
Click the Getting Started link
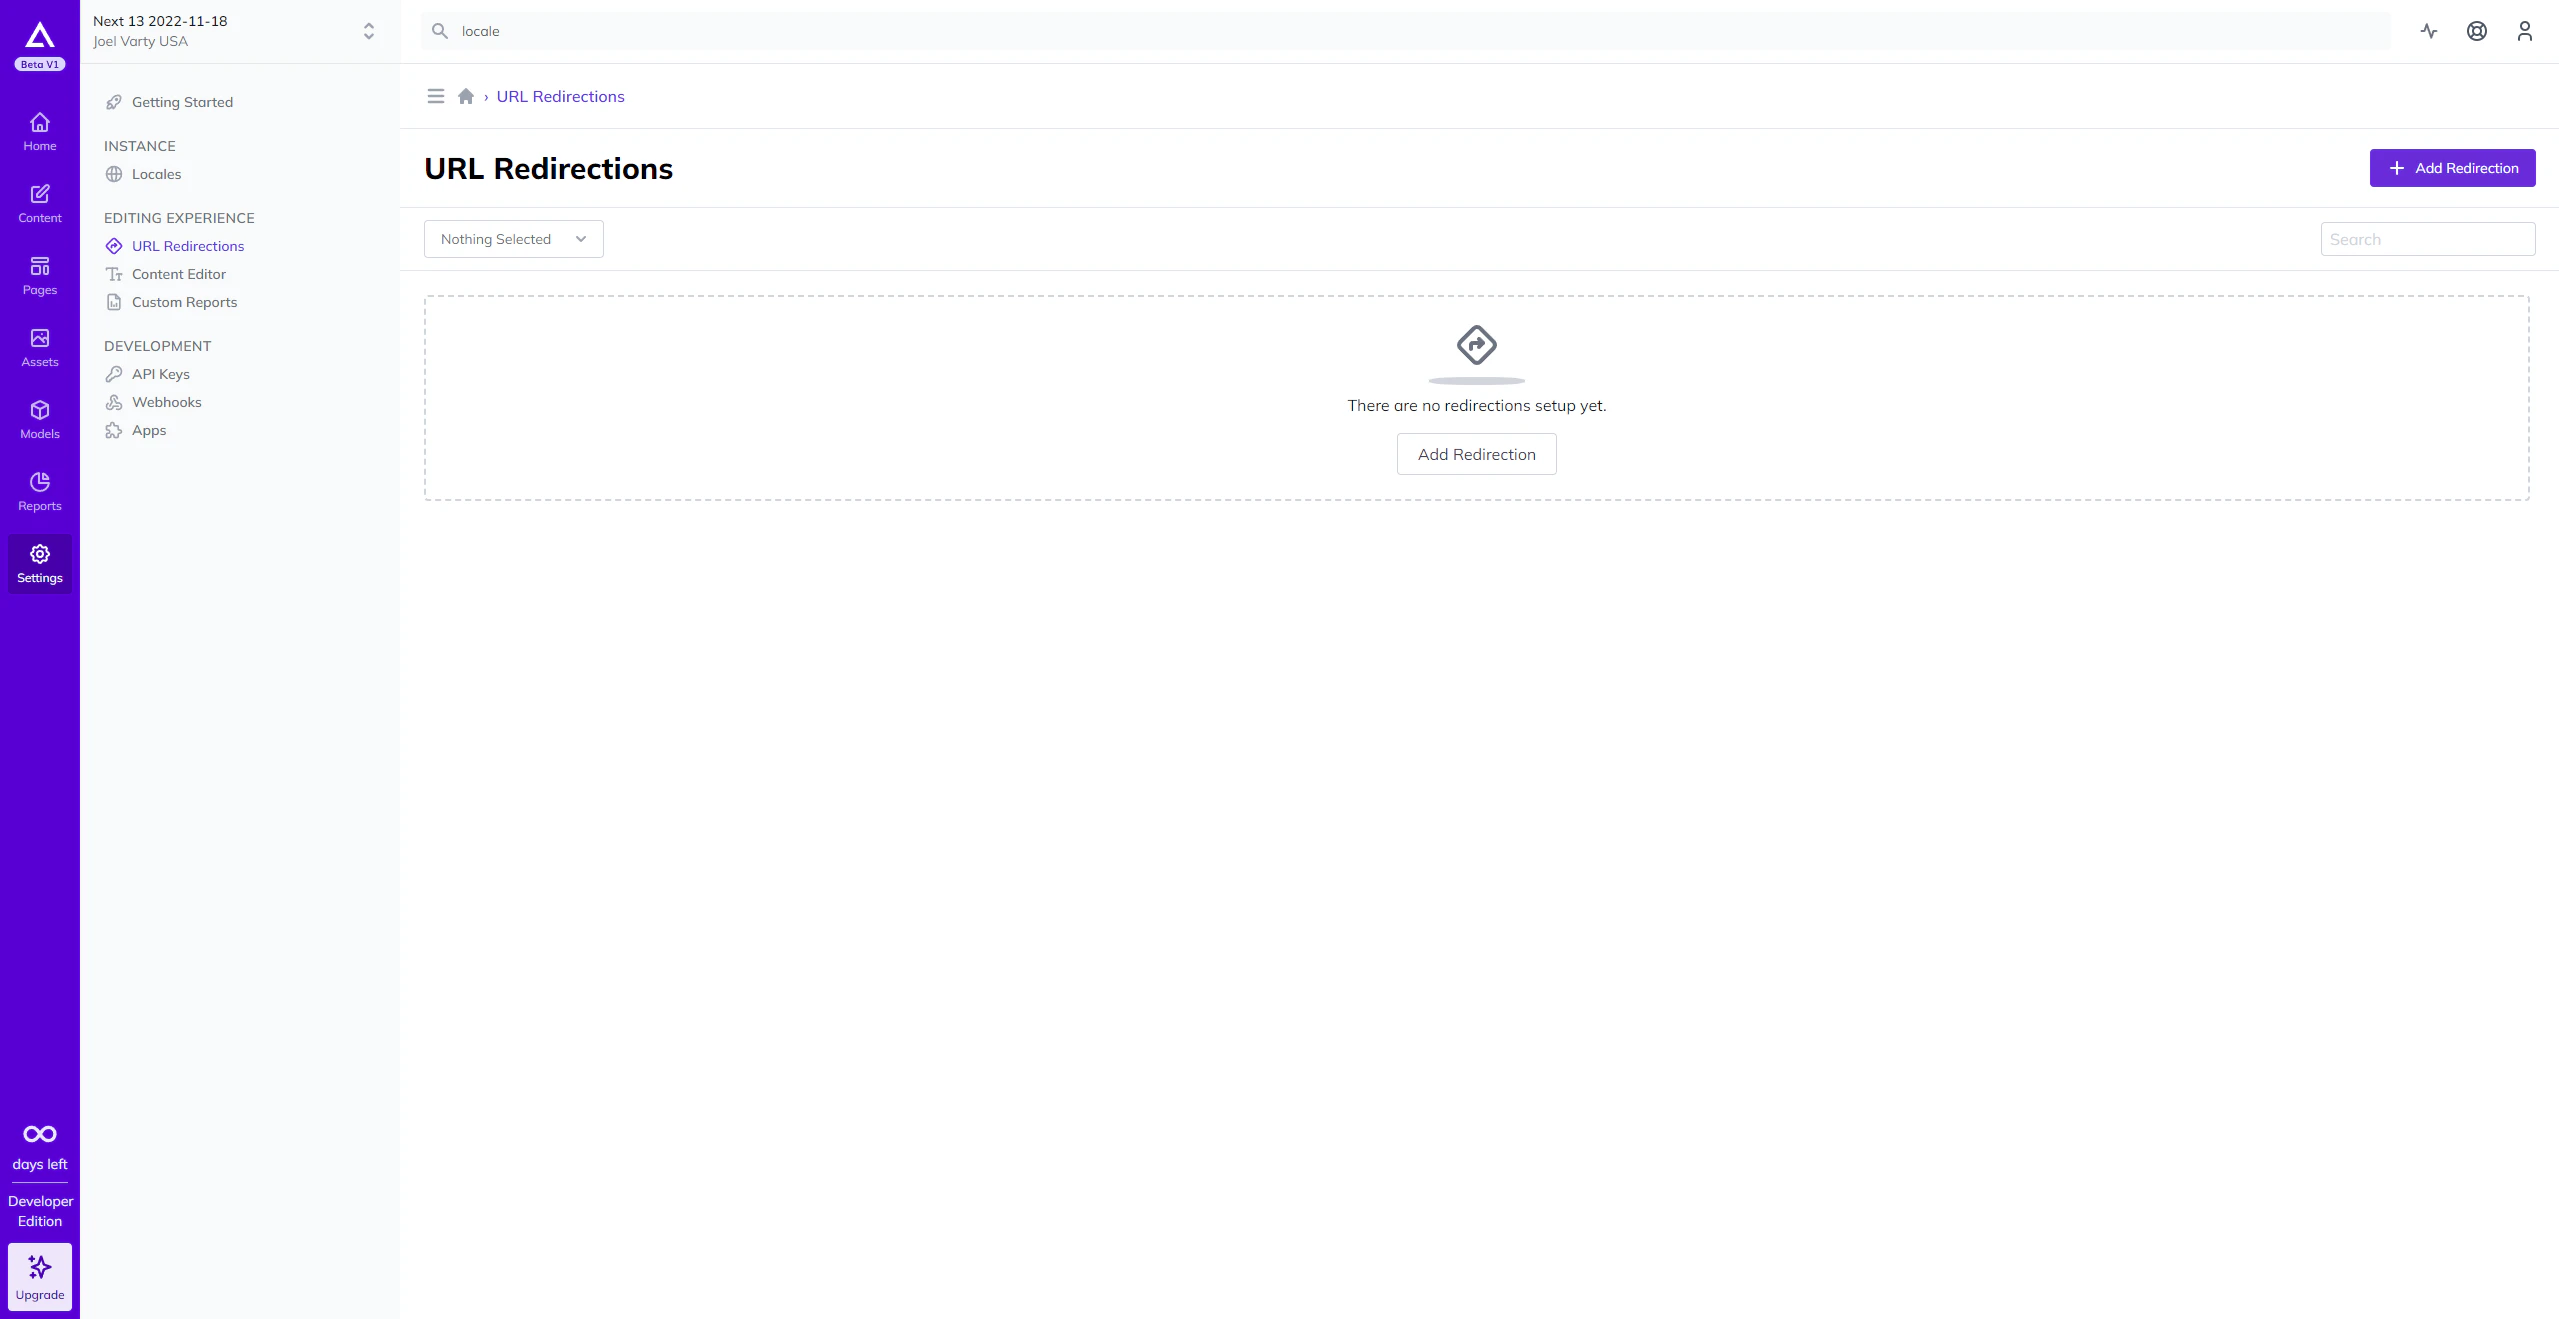[182, 103]
